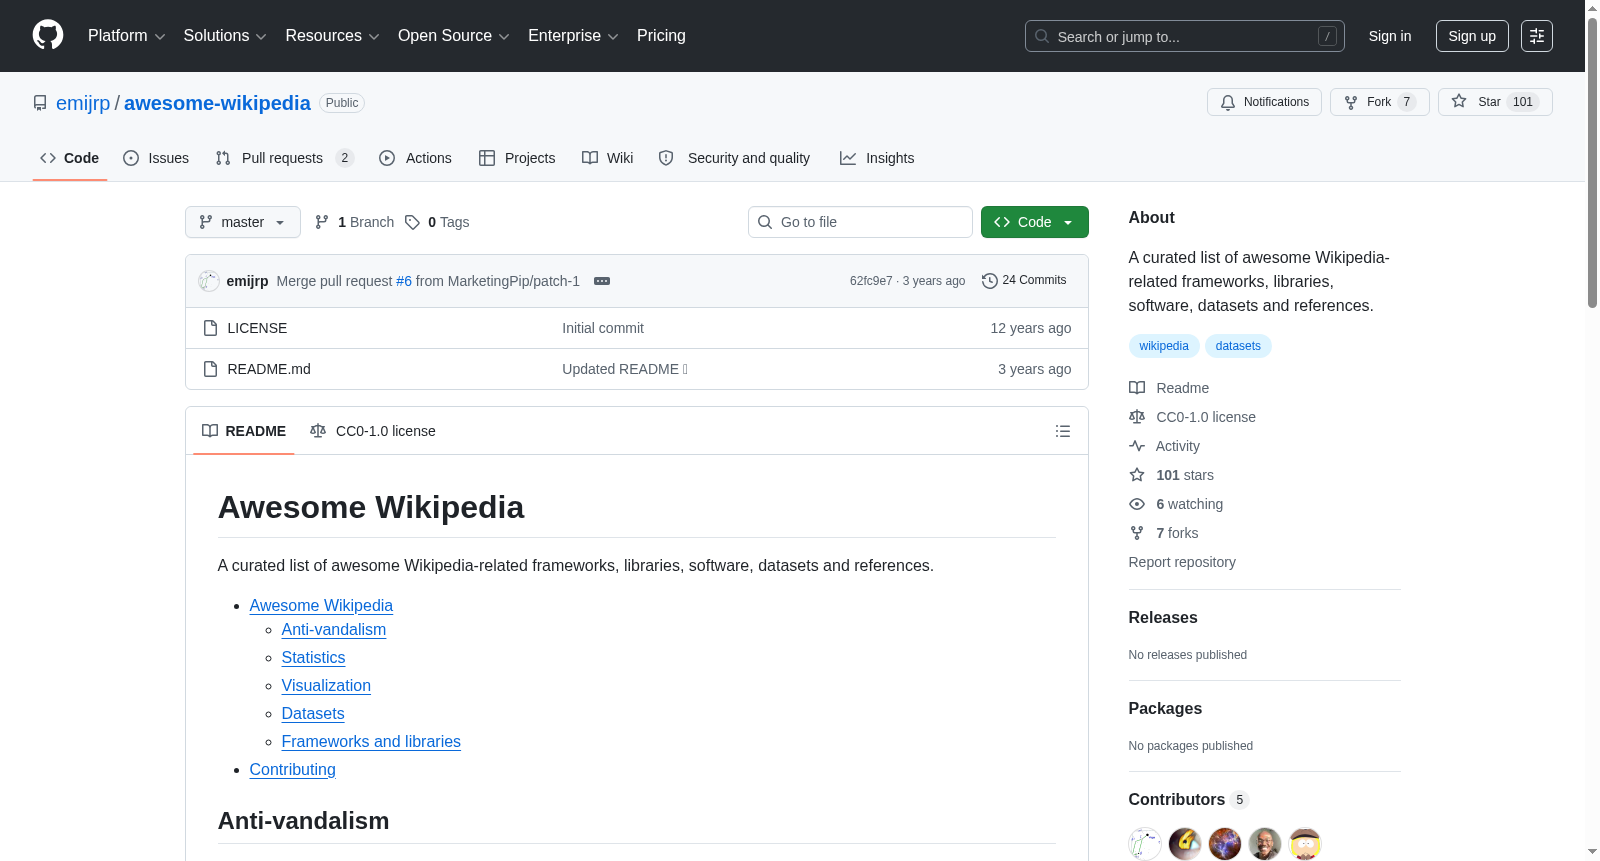Jump to the Visualization section link

(326, 686)
